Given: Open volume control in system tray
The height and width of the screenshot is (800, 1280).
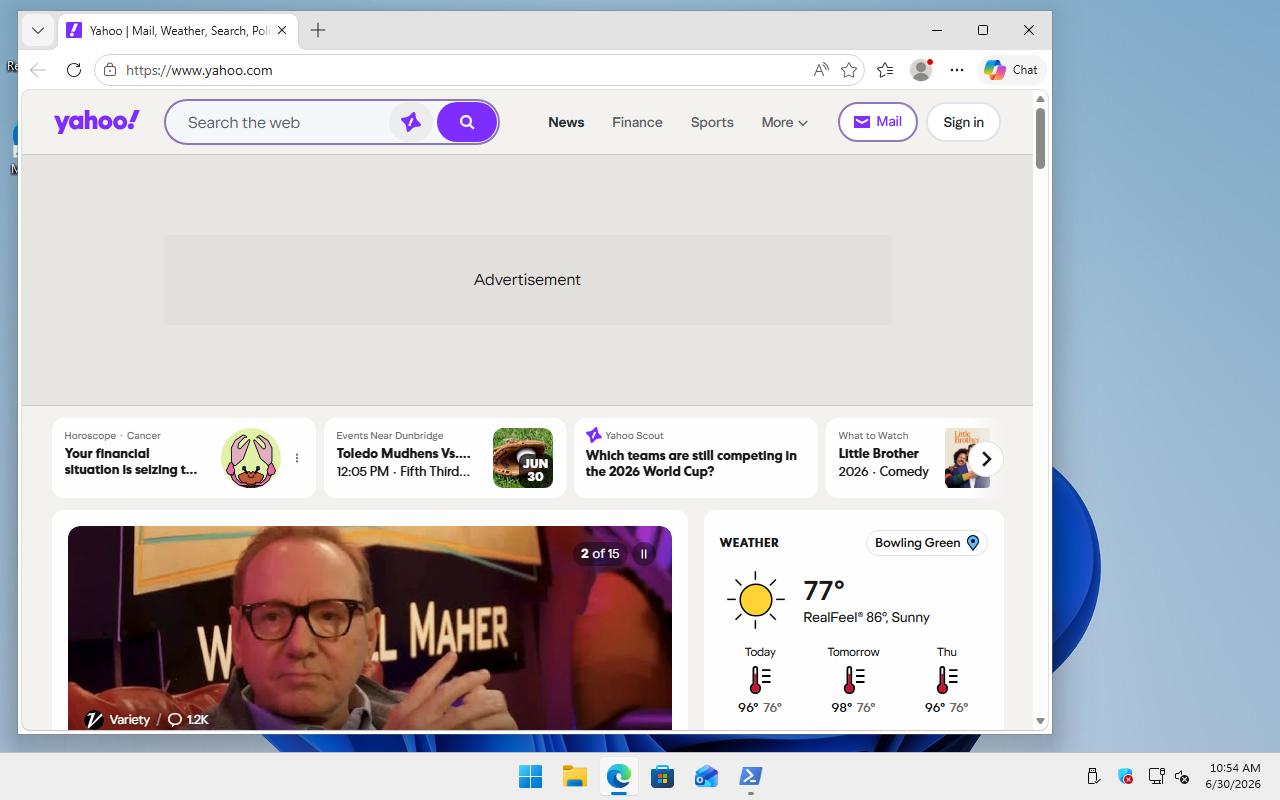Looking at the screenshot, I should [x=1182, y=776].
